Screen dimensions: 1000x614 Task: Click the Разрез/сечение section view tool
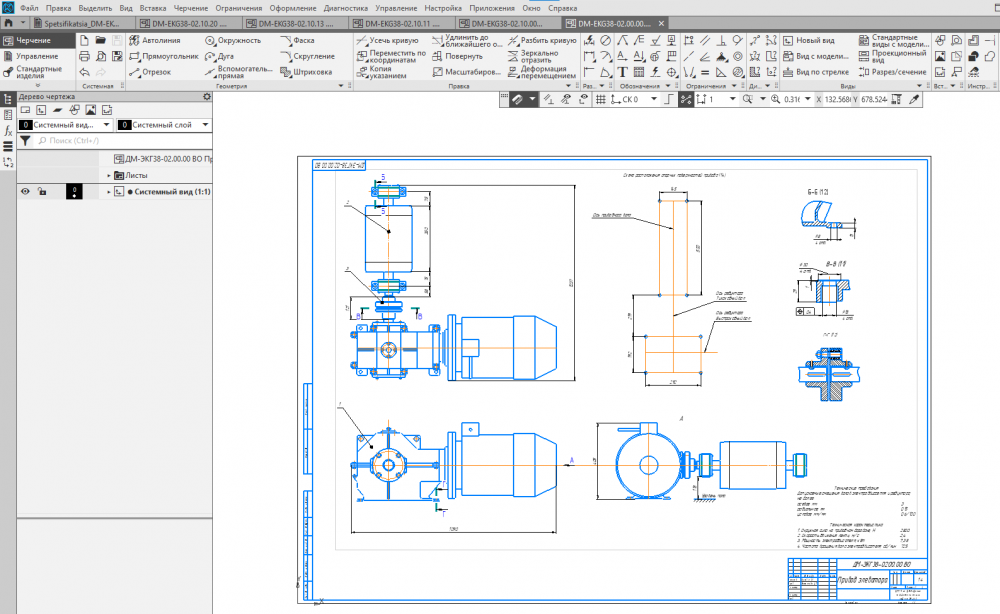point(892,72)
